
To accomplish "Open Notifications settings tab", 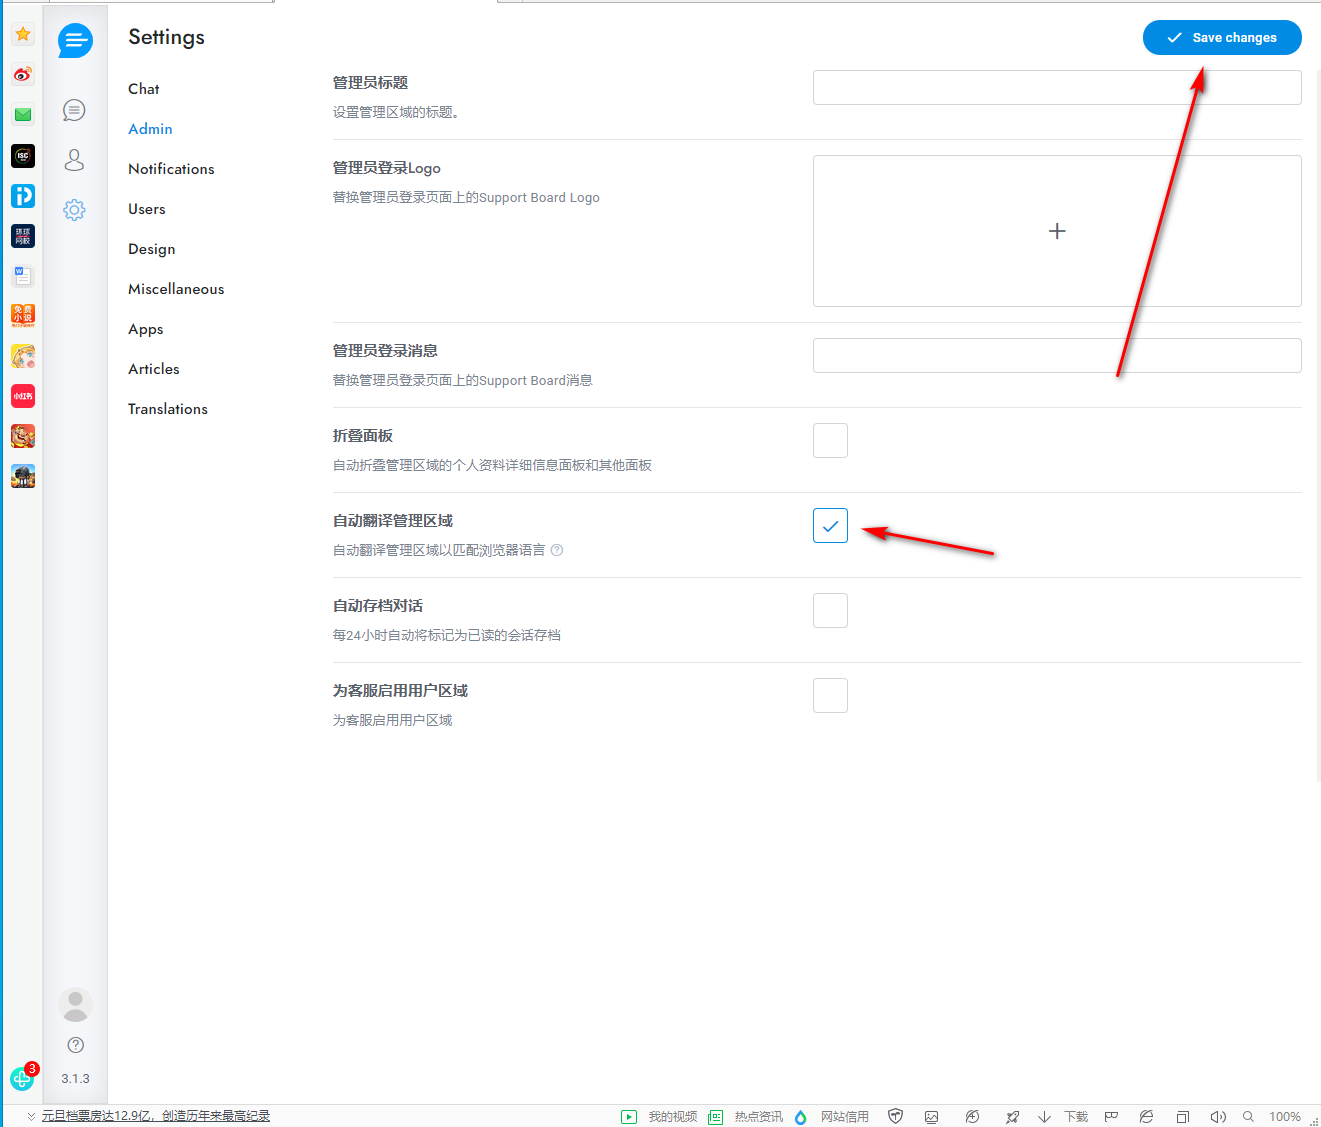I will 171,169.
